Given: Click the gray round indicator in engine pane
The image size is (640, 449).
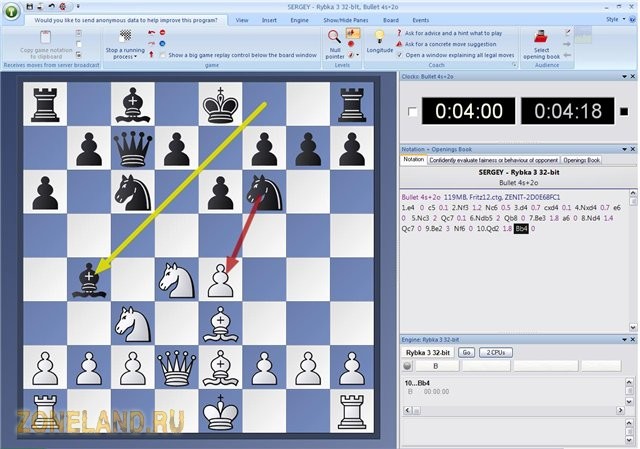Looking at the screenshot, I should [x=407, y=366].
